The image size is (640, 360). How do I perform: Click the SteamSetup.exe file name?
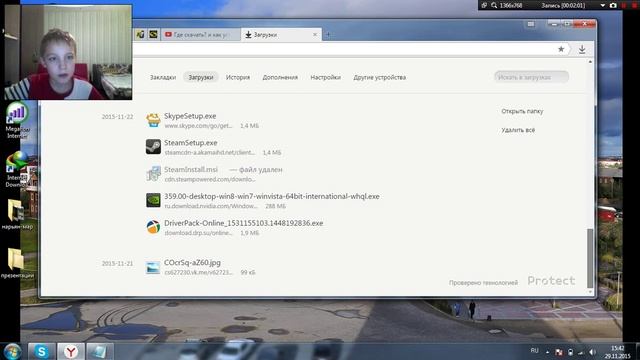[x=191, y=143]
